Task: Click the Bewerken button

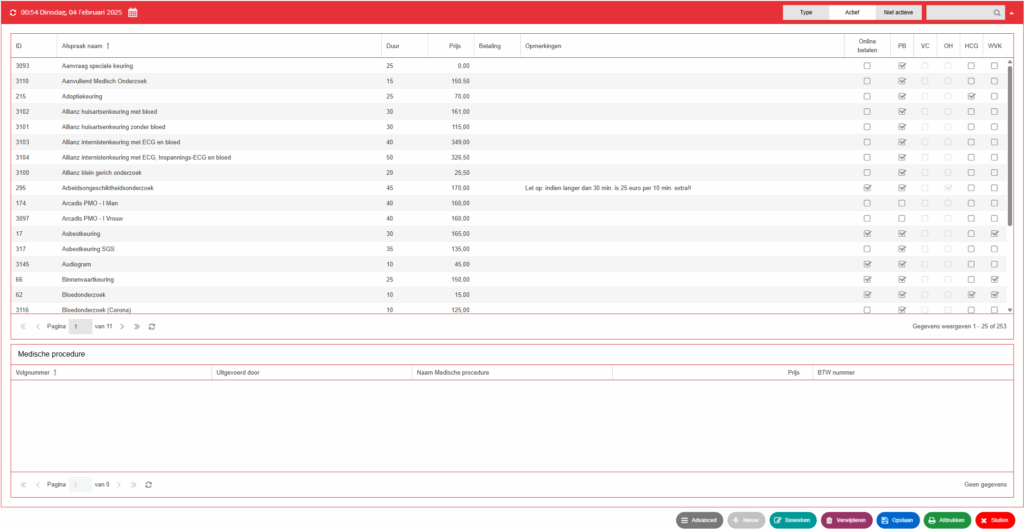Action: click(793, 520)
